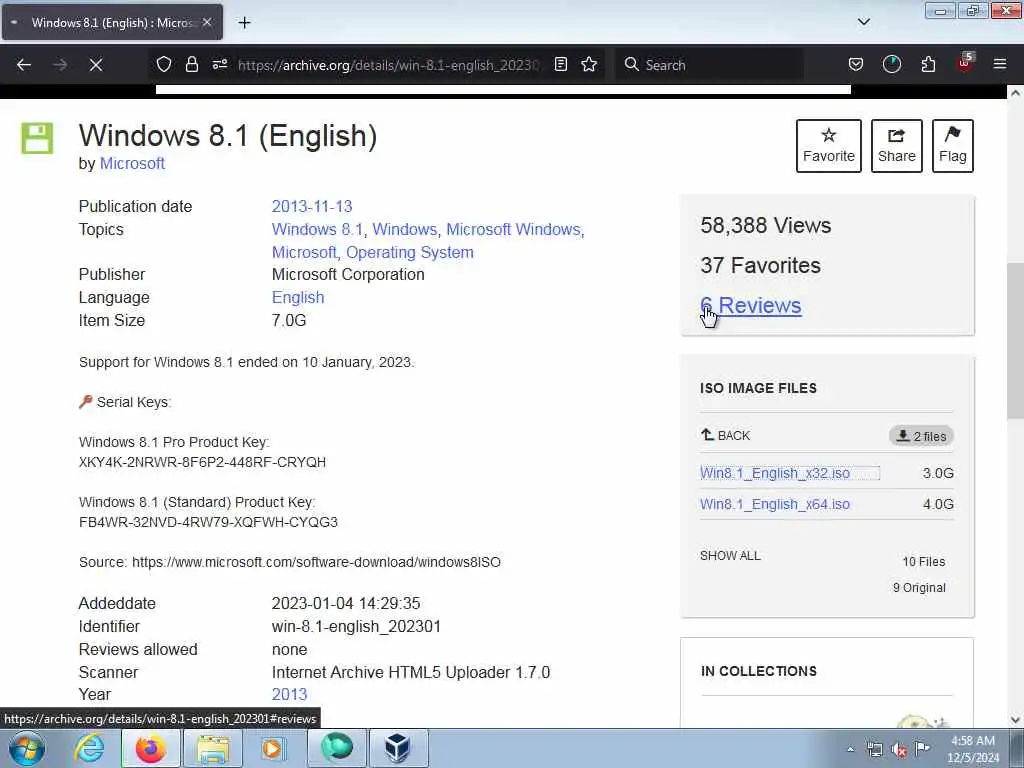Open the Action Center flag tray icon
Viewport: 1024px width, 768px height.
pos(922,748)
